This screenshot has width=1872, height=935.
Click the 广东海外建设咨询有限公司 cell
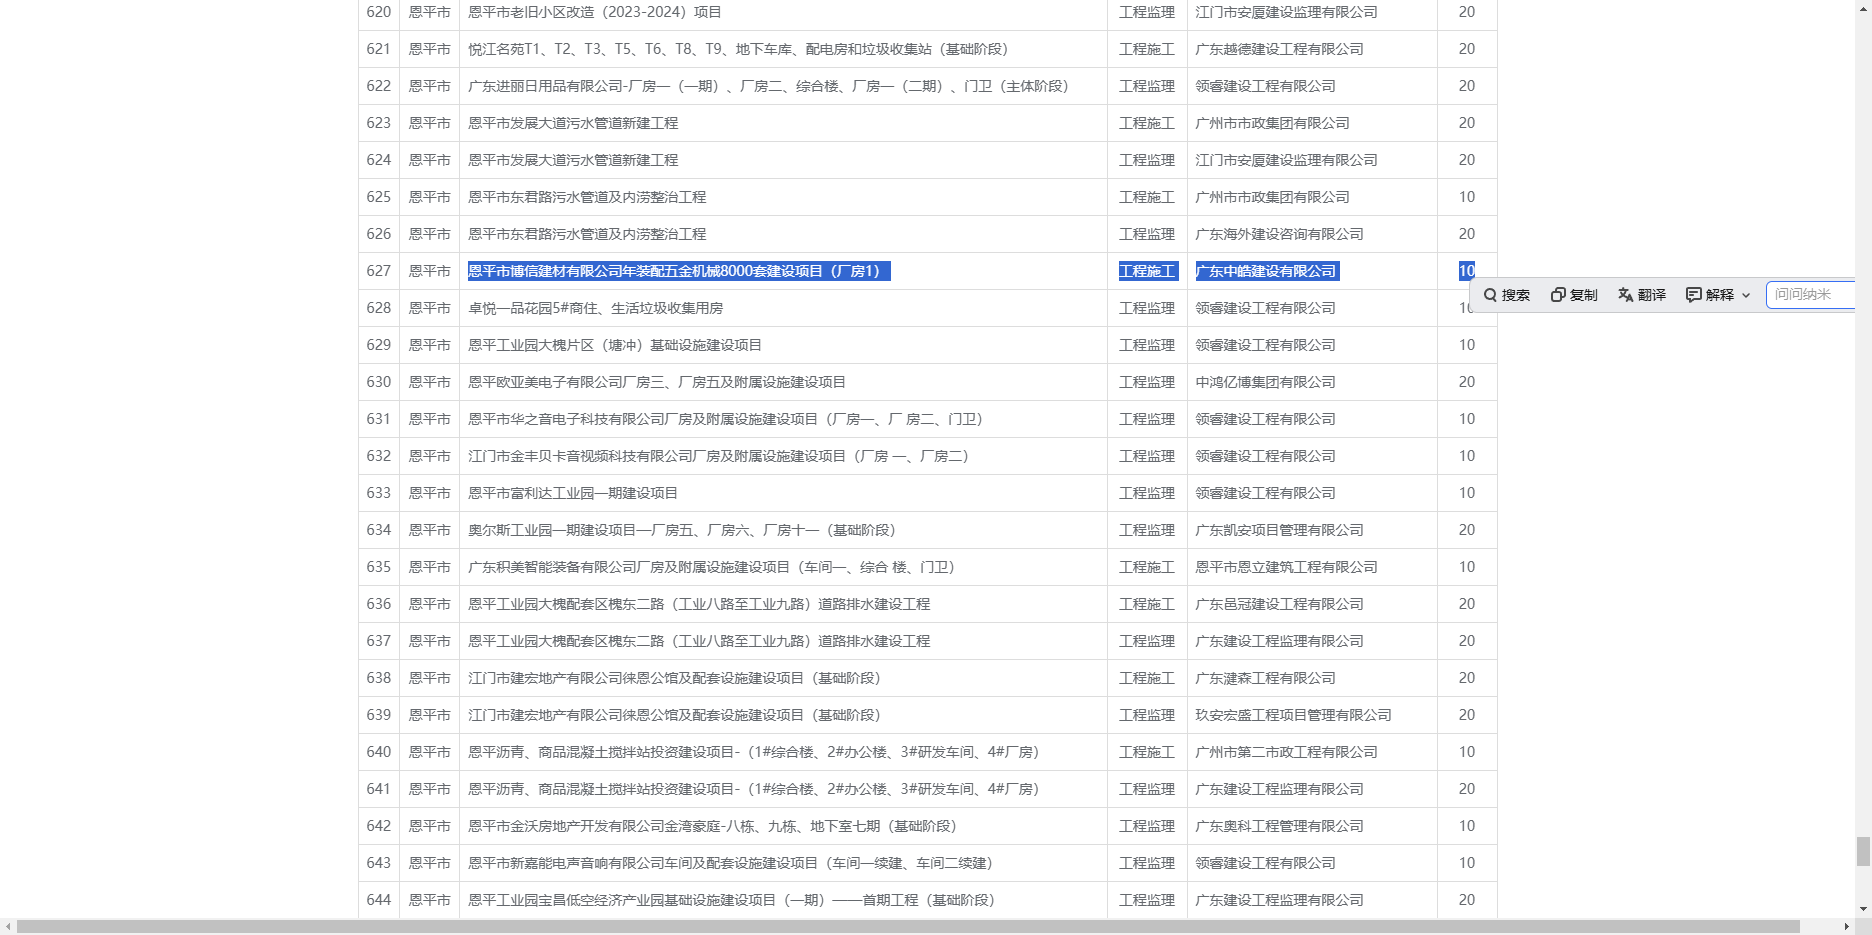(x=1279, y=234)
